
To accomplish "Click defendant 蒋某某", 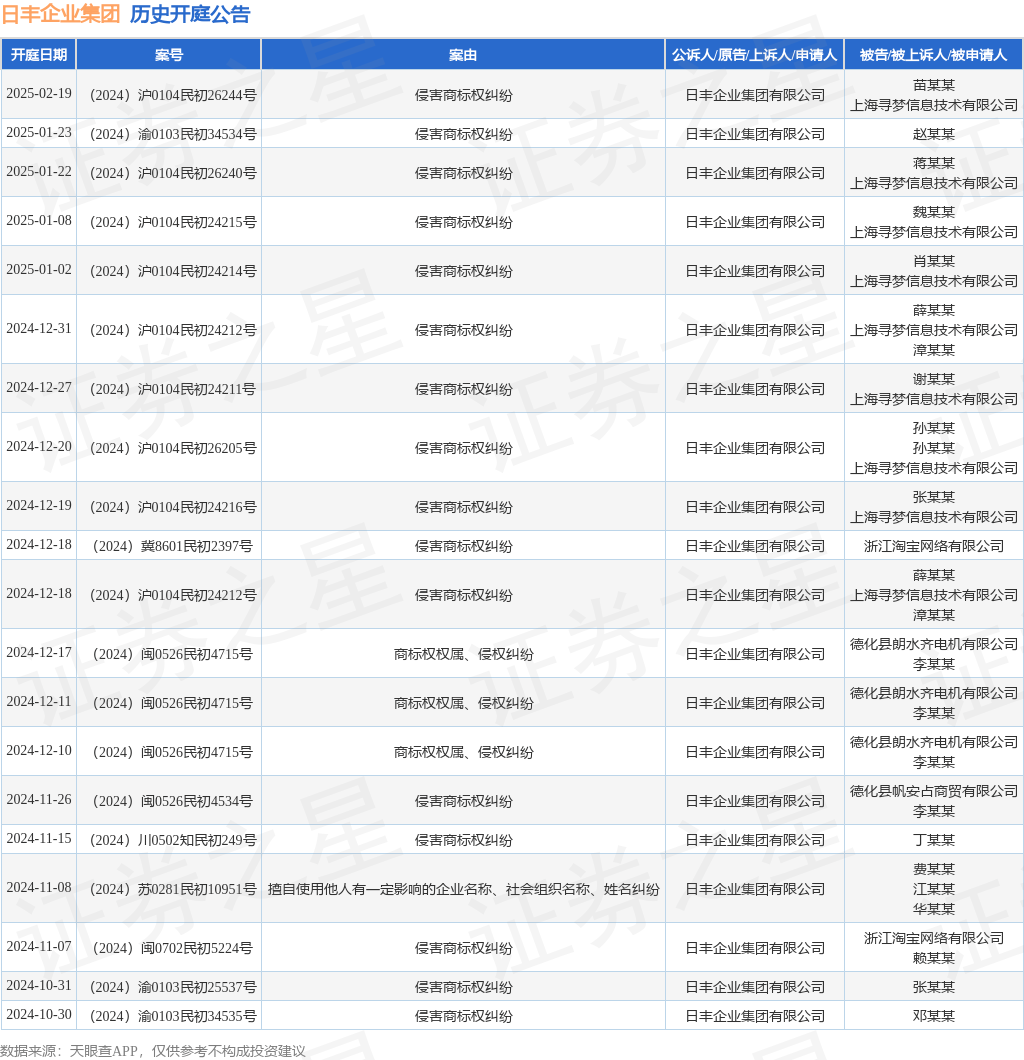I will tap(933, 163).
